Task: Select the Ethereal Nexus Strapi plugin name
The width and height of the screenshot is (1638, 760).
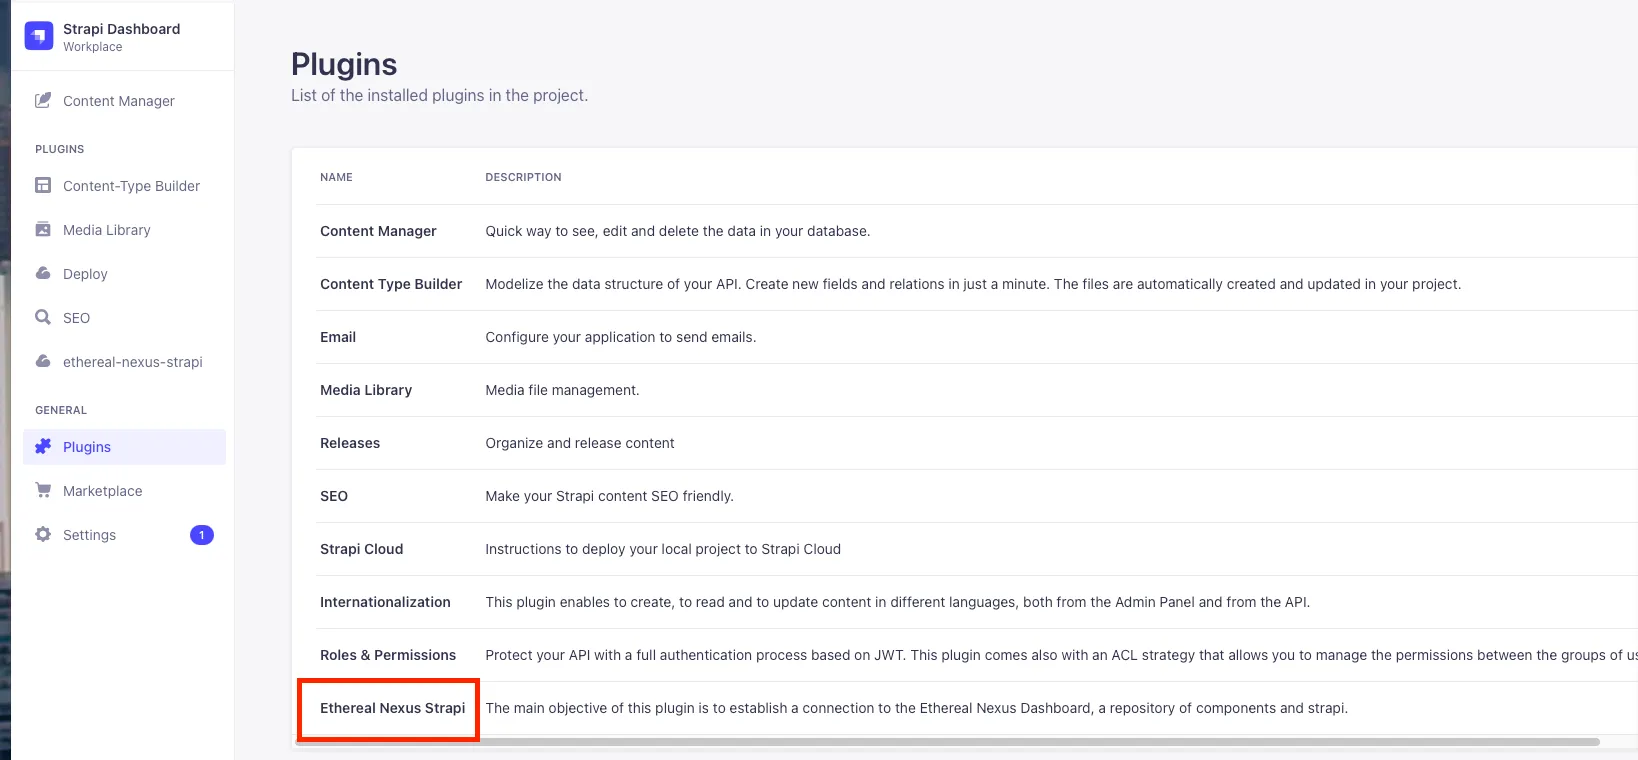Action: point(392,708)
